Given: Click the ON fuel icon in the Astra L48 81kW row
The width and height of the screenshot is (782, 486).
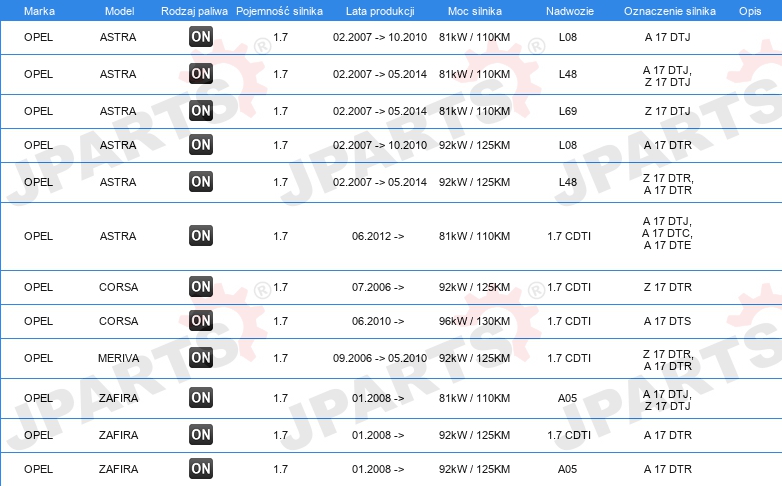Looking at the screenshot, I should coord(201,73).
